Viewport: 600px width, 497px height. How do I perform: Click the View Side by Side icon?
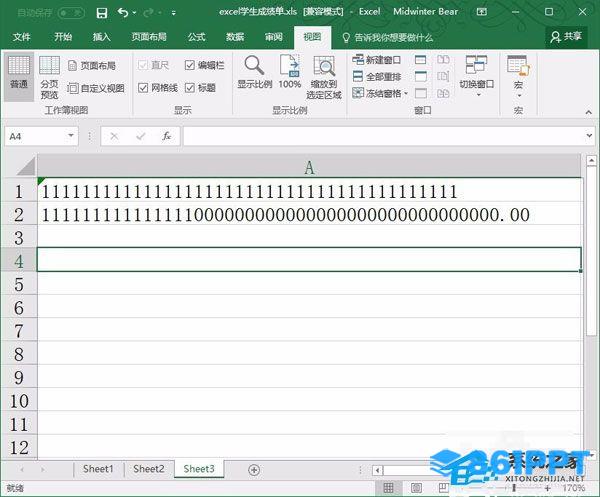click(443, 59)
